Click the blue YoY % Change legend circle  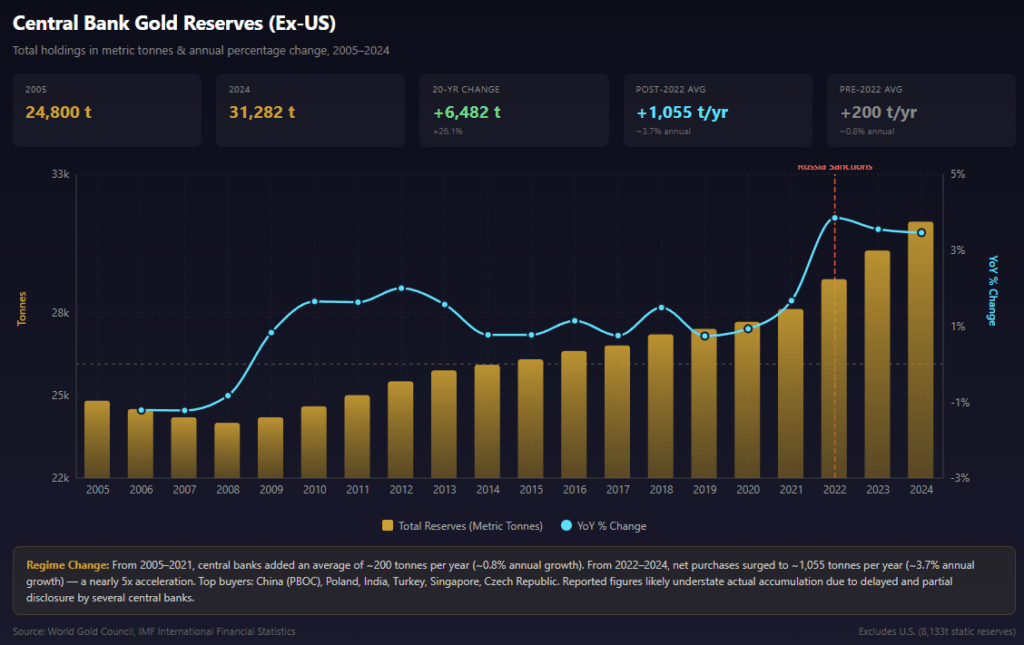[x=566, y=526]
